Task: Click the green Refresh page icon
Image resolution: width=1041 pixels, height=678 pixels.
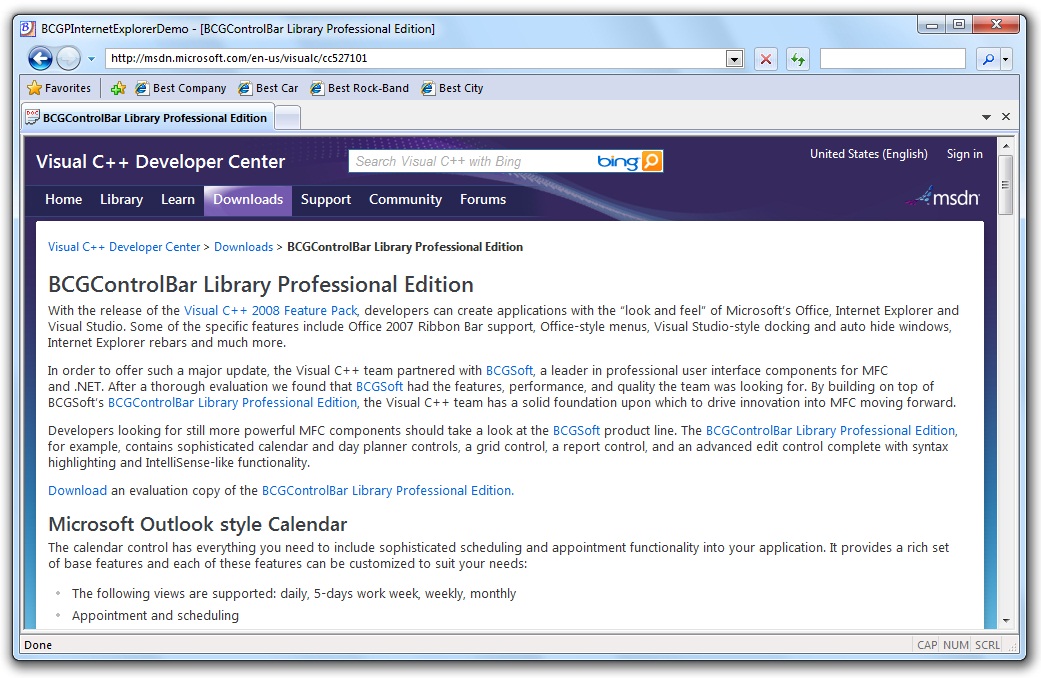Action: (797, 59)
